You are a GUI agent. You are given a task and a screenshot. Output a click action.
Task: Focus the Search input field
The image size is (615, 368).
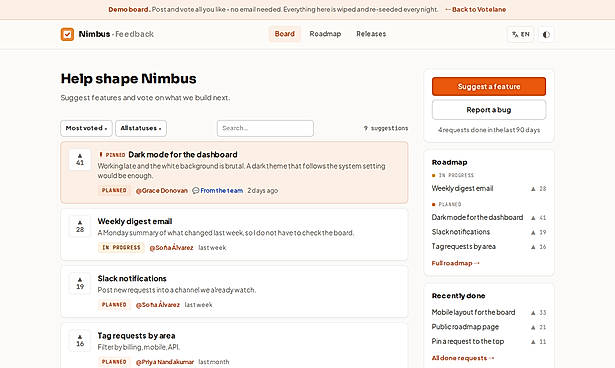pos(265,128)
